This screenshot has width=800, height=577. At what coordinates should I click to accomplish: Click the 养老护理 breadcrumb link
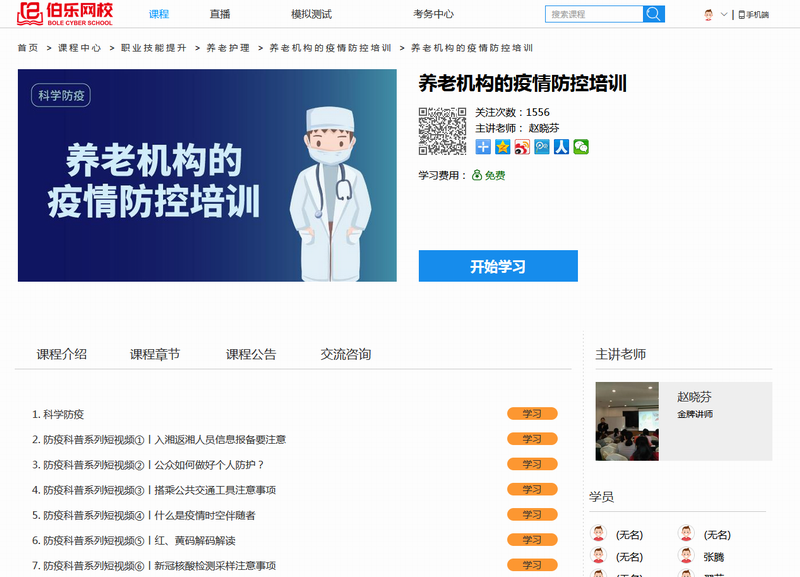click(228, 48)
